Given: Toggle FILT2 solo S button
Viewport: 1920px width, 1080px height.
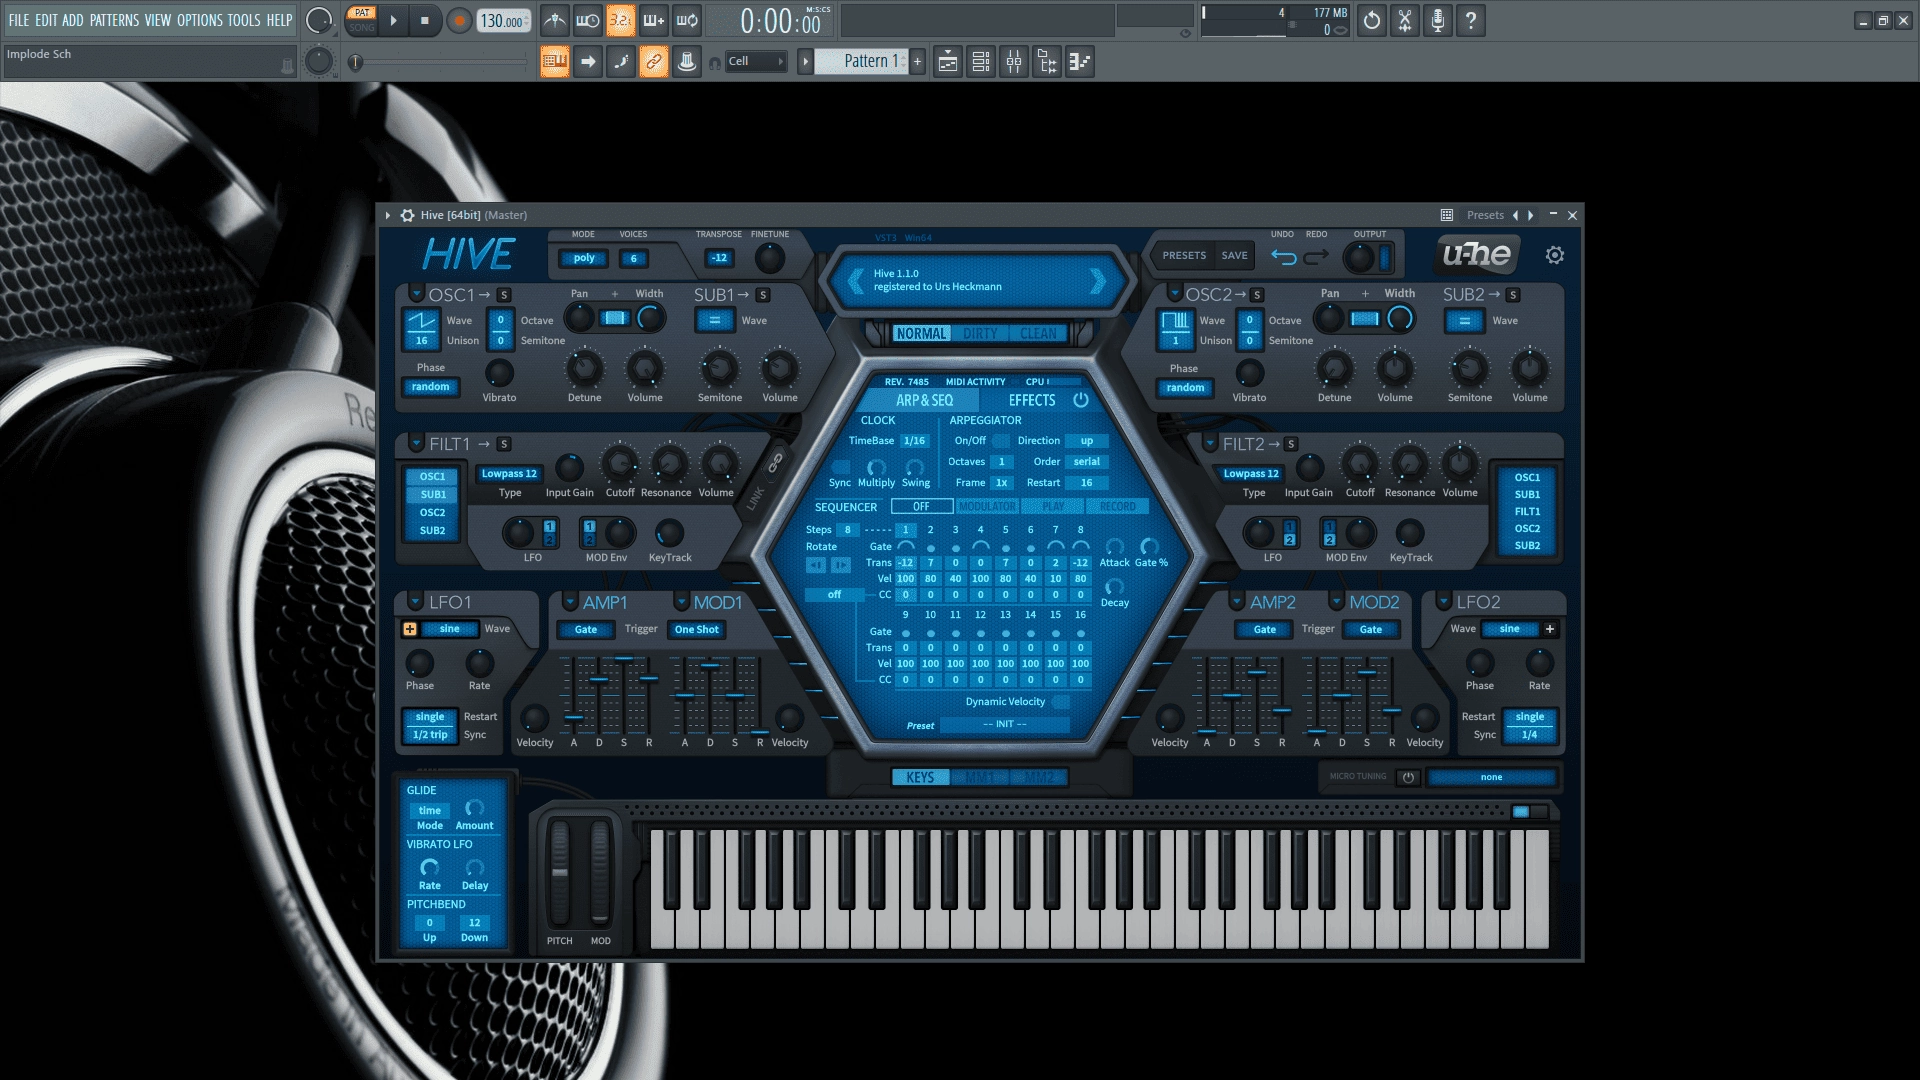Looking at the screenshot, I should tap(1291, 444).
